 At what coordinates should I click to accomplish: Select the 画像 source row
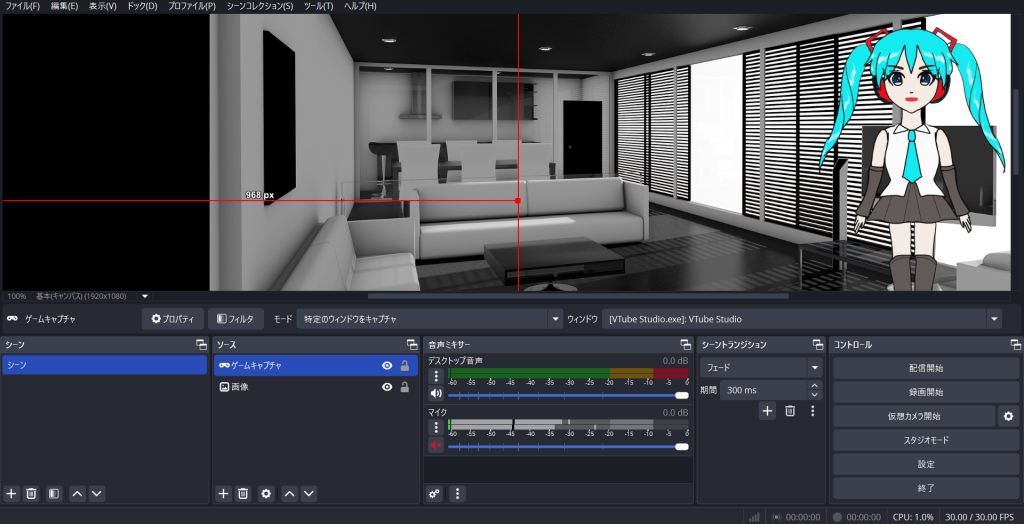pos(316,387)
